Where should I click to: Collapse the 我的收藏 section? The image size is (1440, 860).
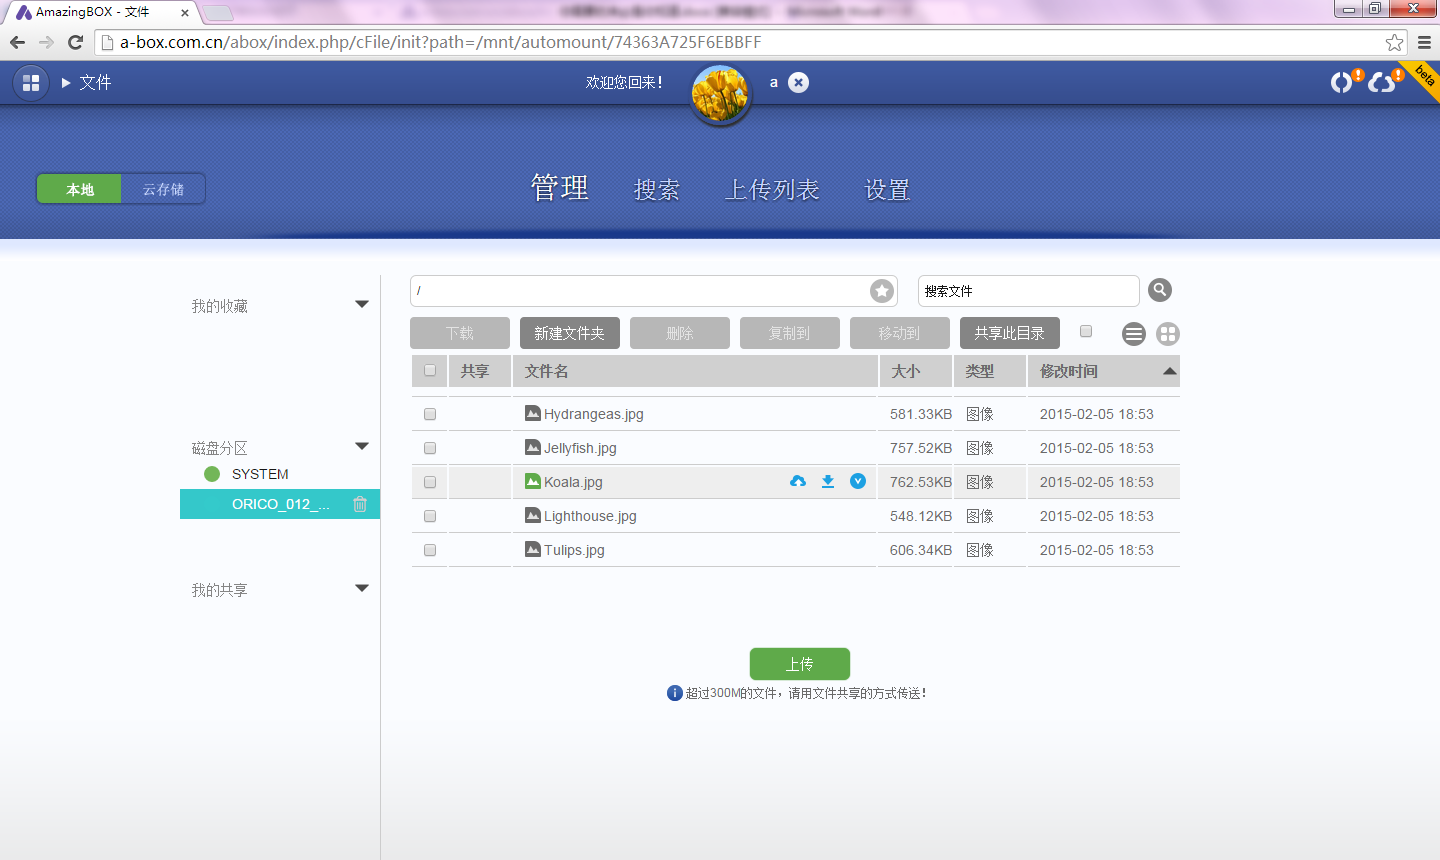coord(362,305)
